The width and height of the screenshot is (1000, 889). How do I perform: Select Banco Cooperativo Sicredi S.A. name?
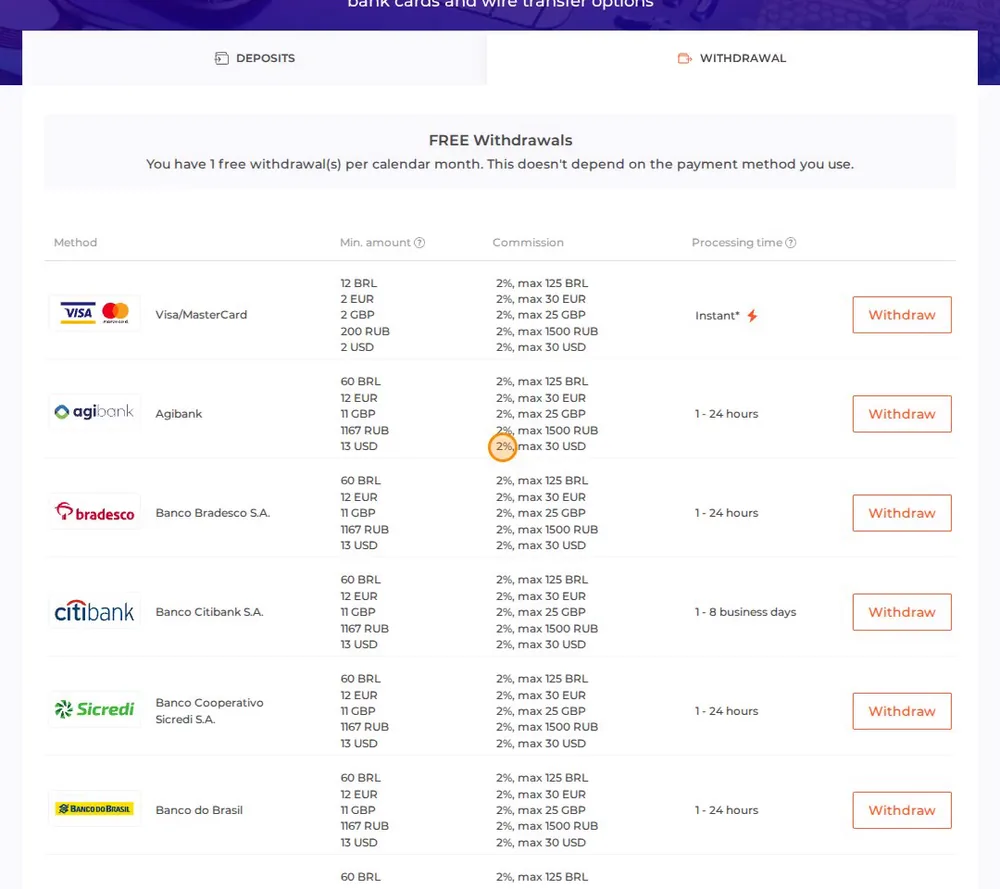(x=209, y=711)
